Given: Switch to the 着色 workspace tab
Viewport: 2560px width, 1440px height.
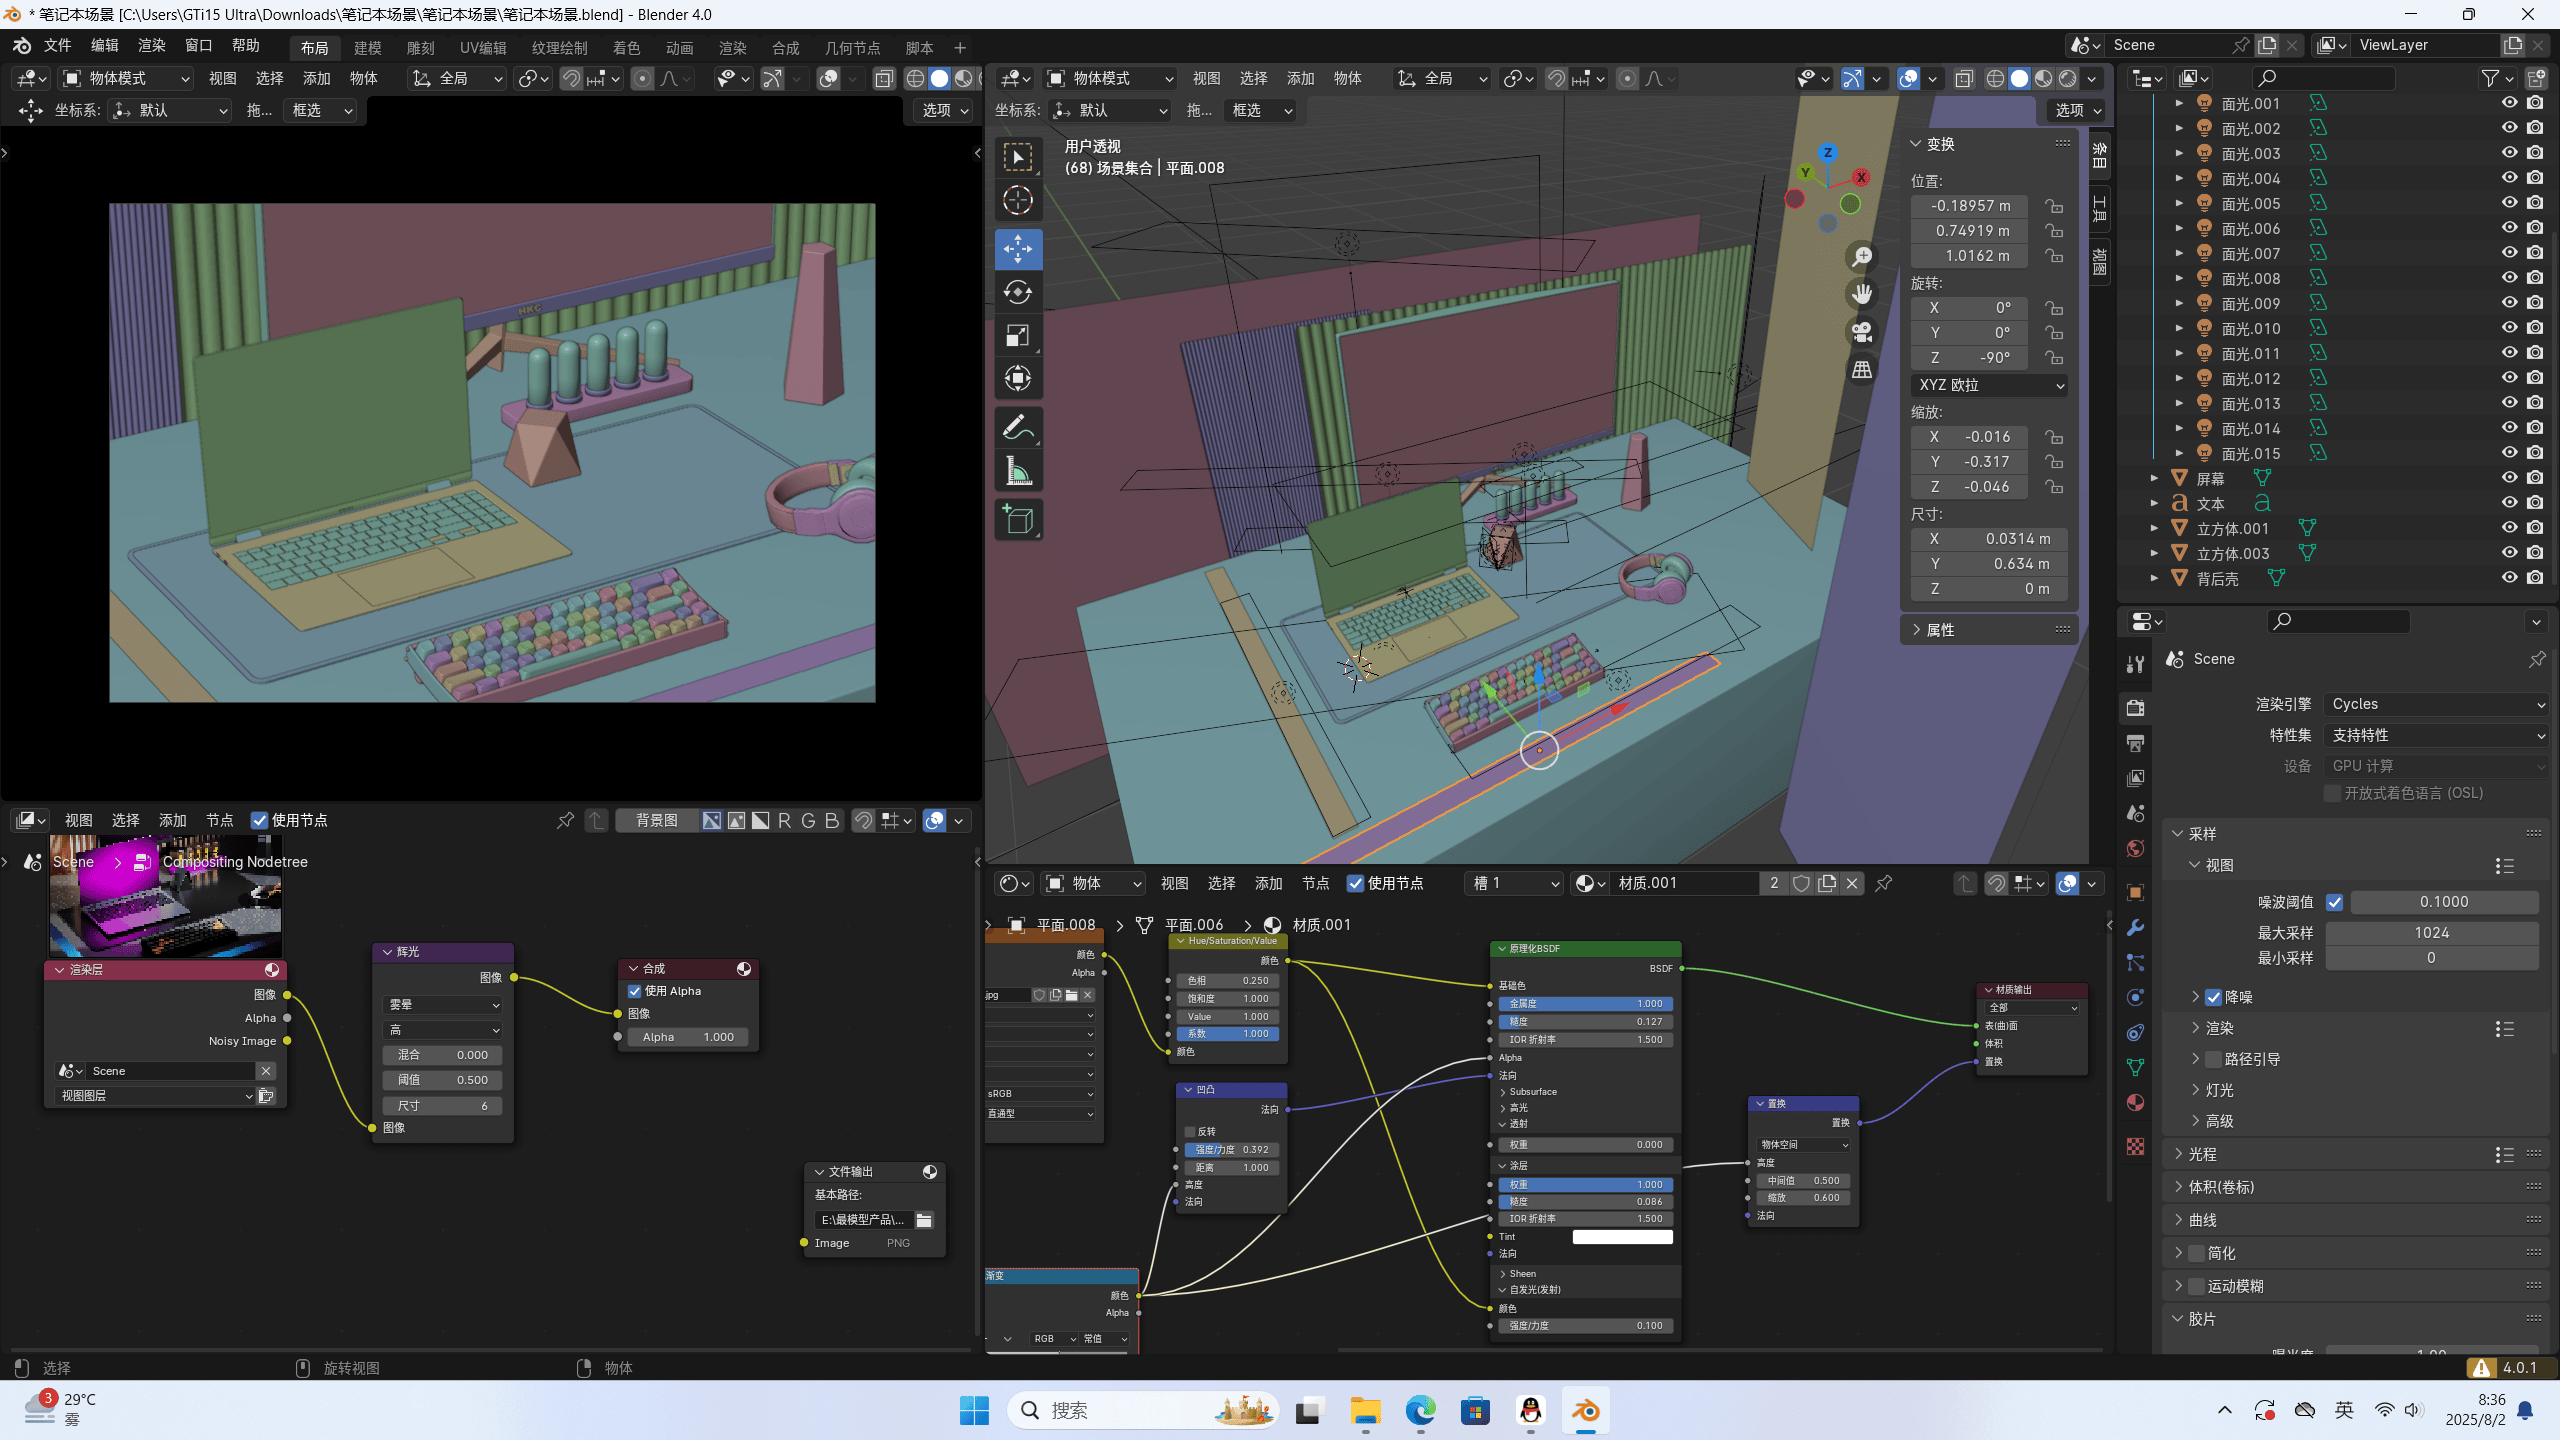Looking at the screenshot, I should [x=626, y=48].
